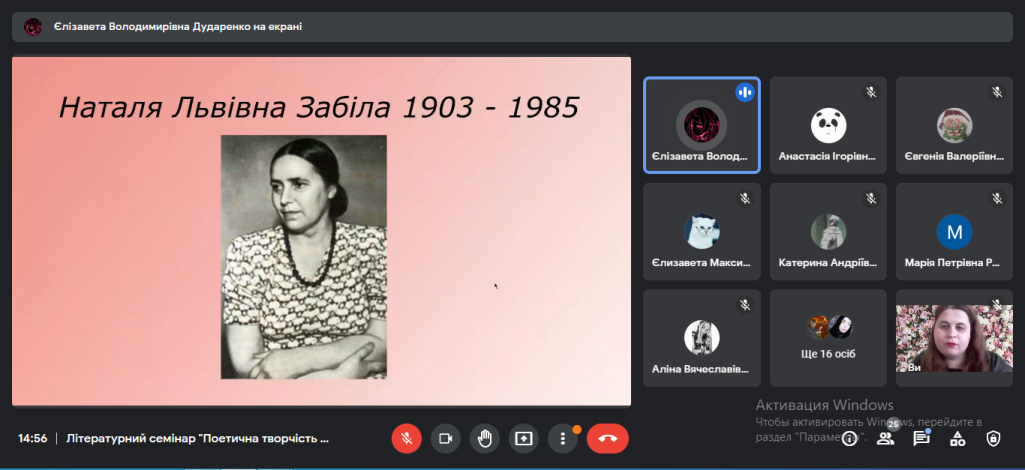Viewport: 1025px width, 470px height.
Task: Select Катерина Андріївна's participant tile
Action: (828, 232)
